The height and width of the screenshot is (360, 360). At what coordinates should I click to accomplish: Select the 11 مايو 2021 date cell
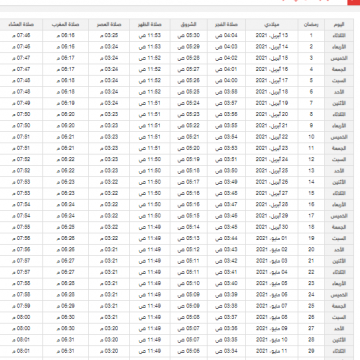click(272, 351)
